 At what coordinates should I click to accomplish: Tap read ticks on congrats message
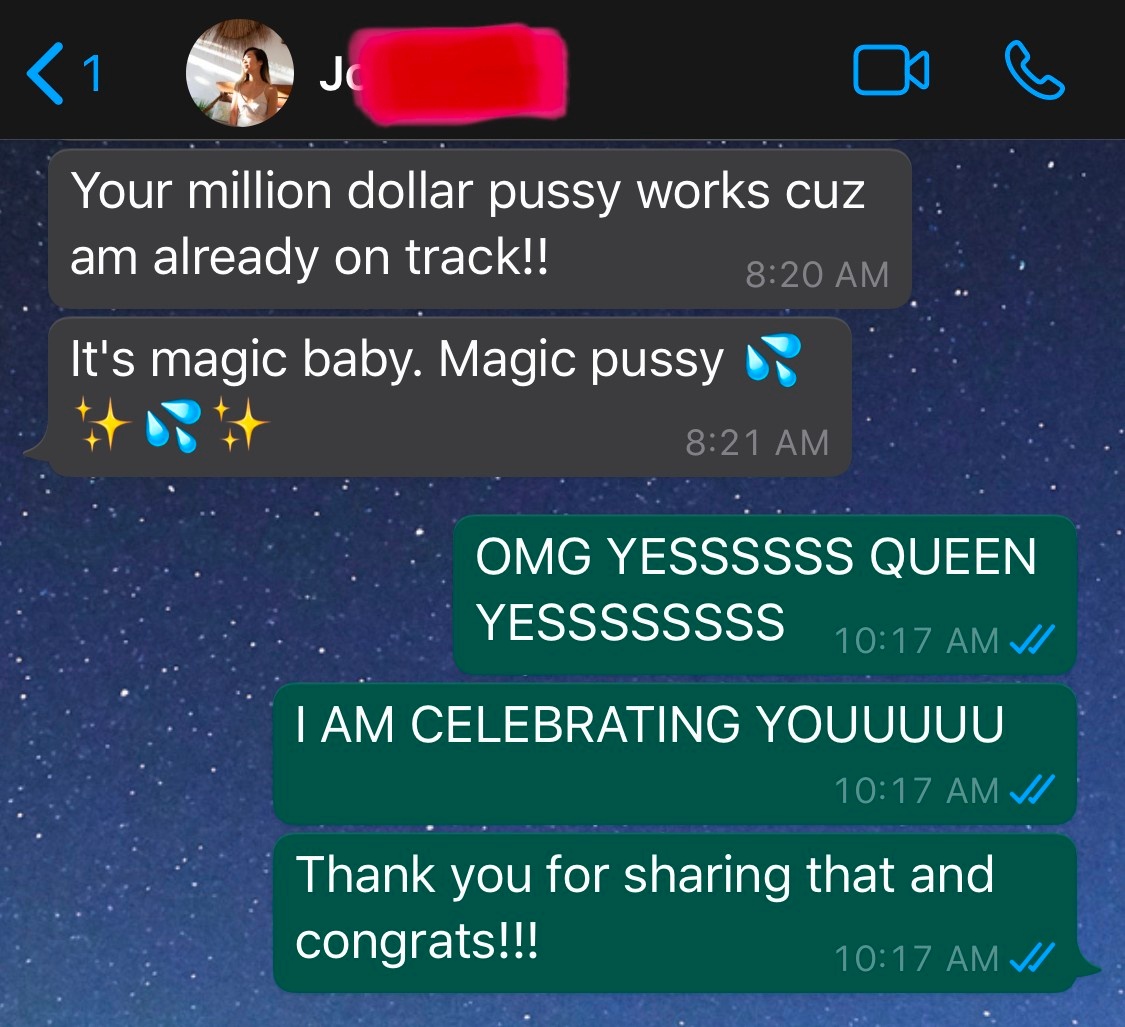[x=1032, y=957]
